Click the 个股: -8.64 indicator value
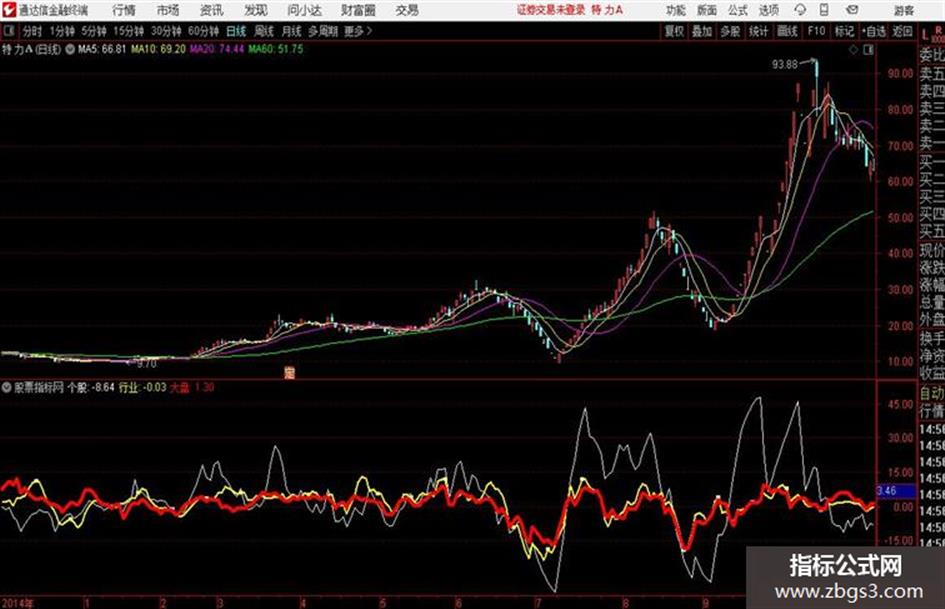 (x=90, y=387)
